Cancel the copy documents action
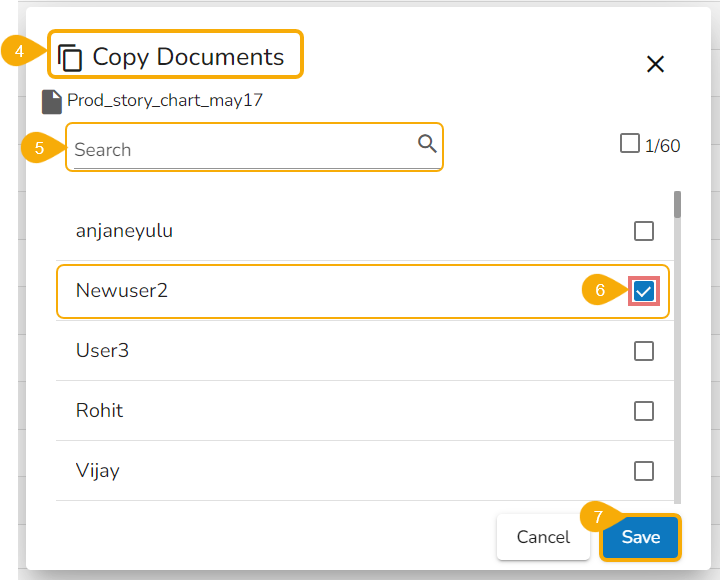This screenshot has width=720, height=580. 543,537
